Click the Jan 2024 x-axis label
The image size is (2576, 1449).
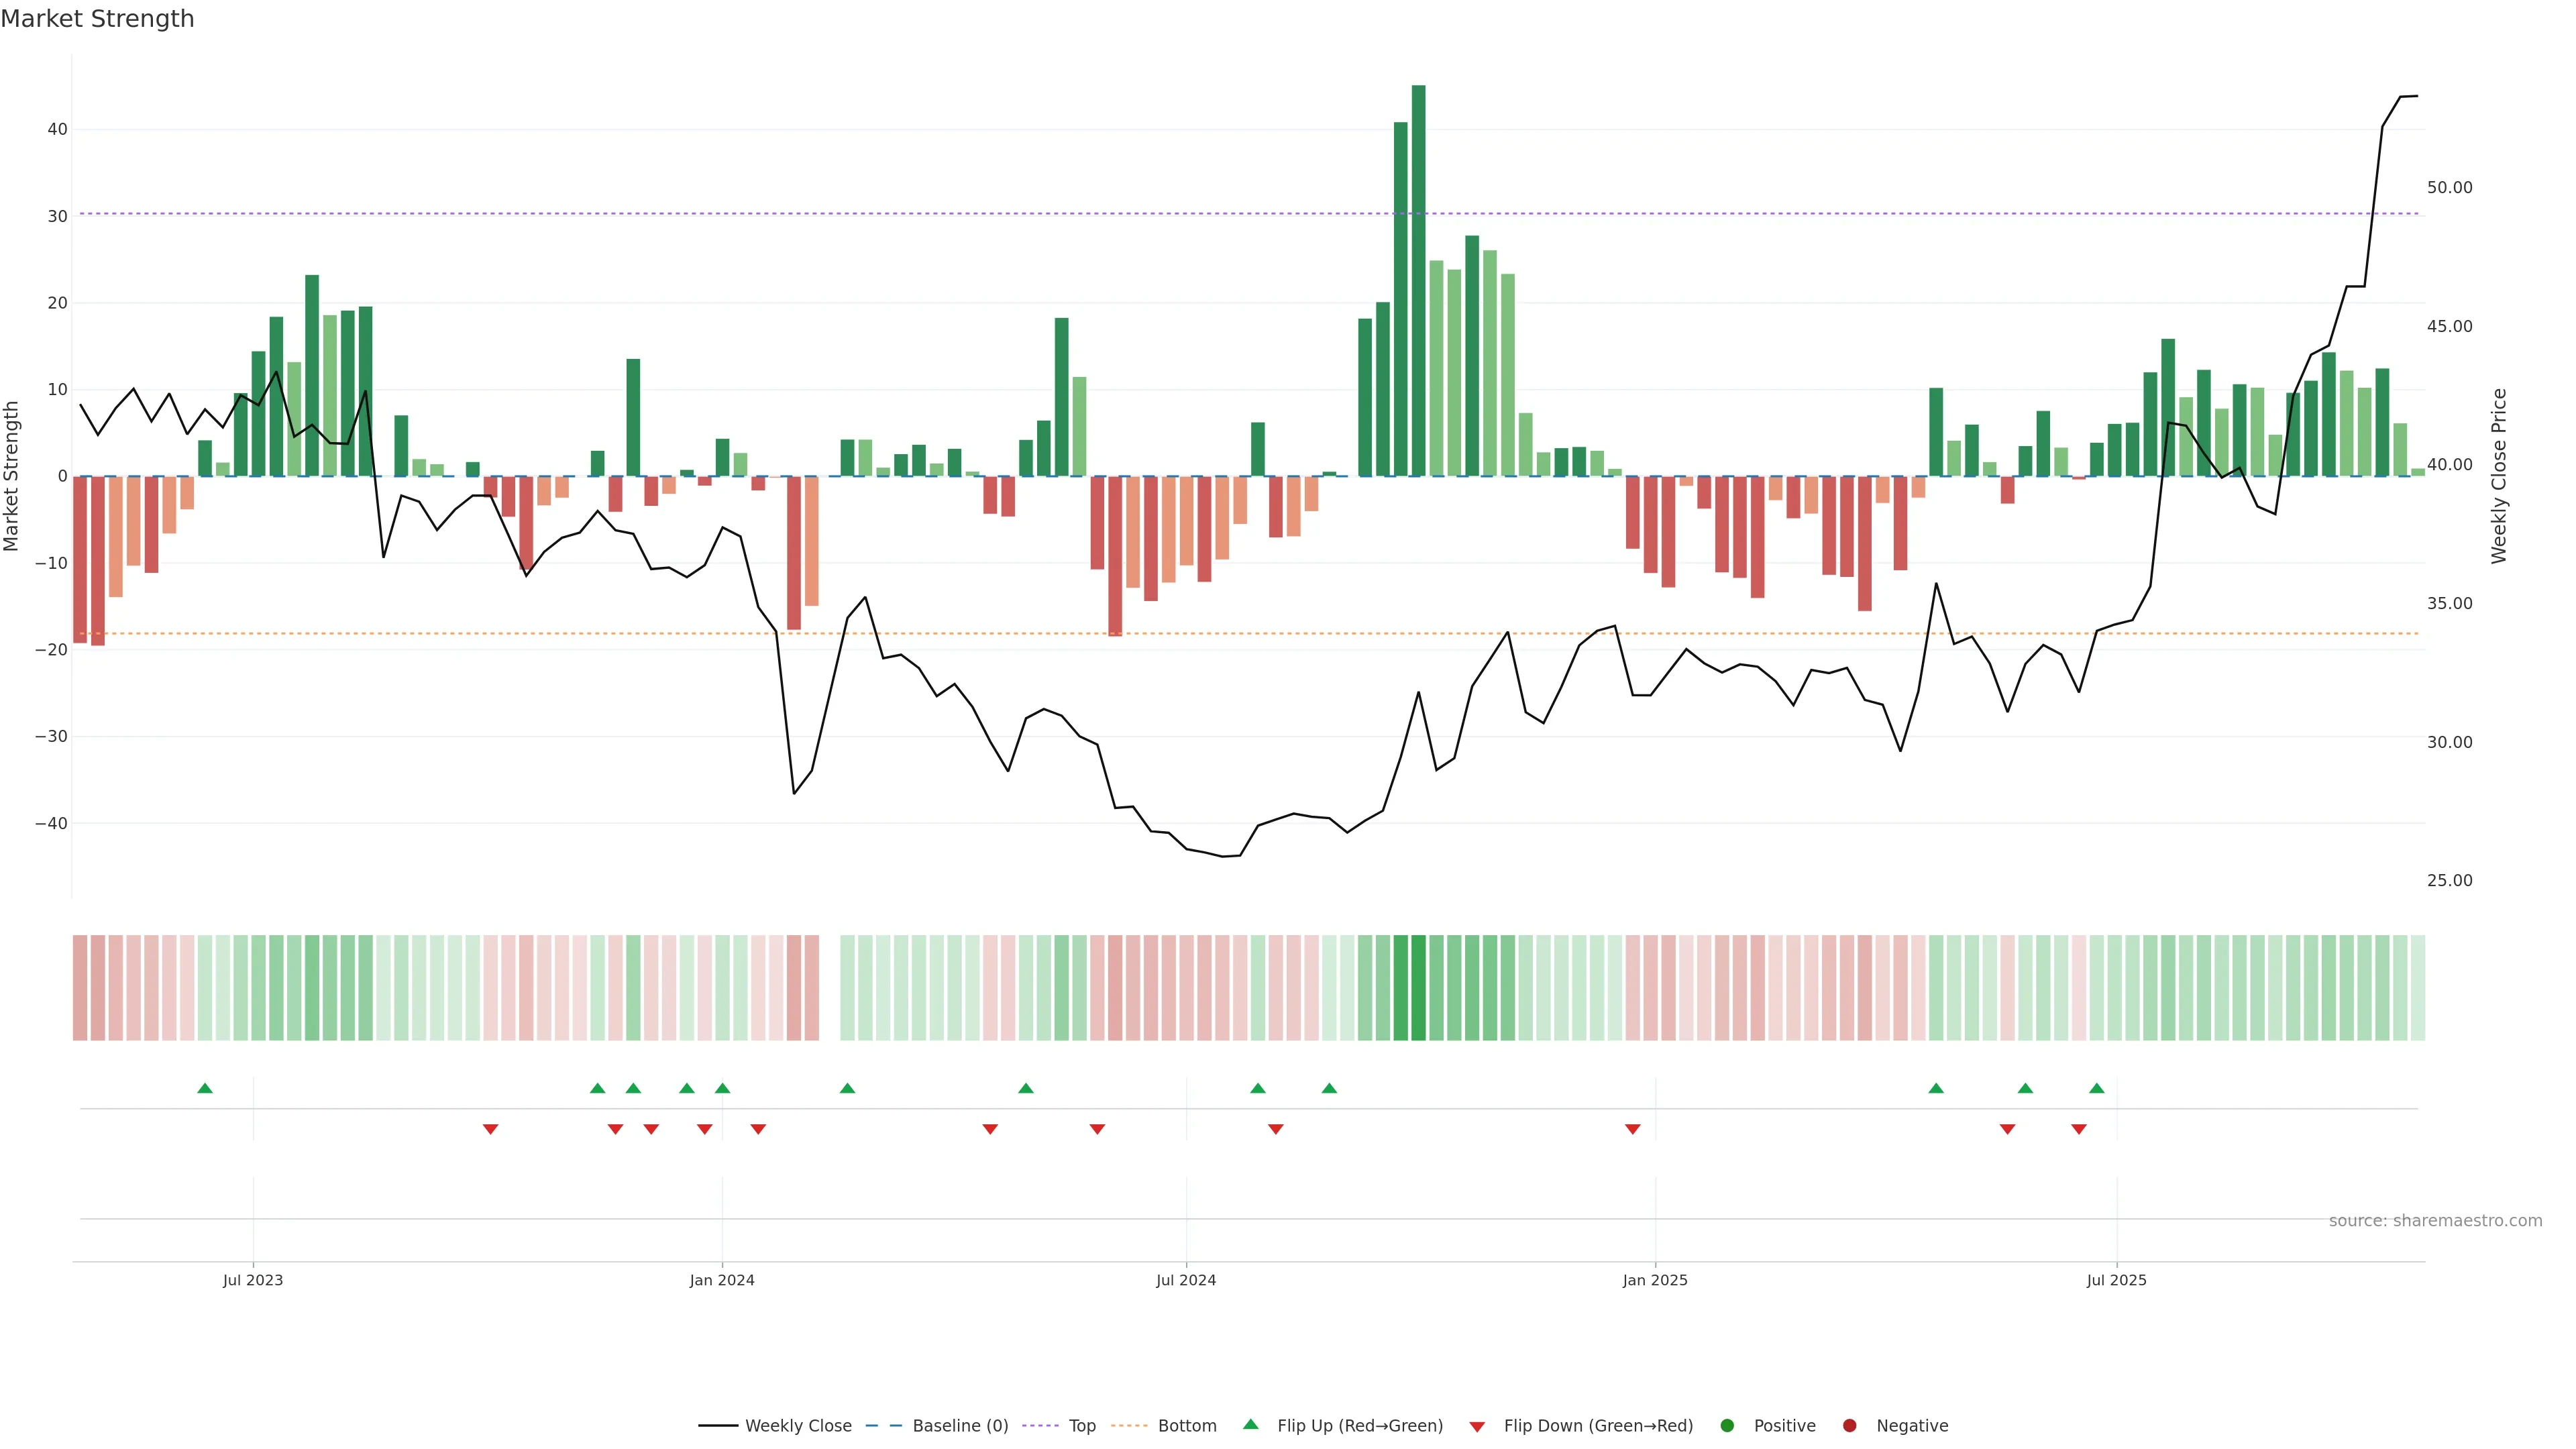[x=722, y=1280]
